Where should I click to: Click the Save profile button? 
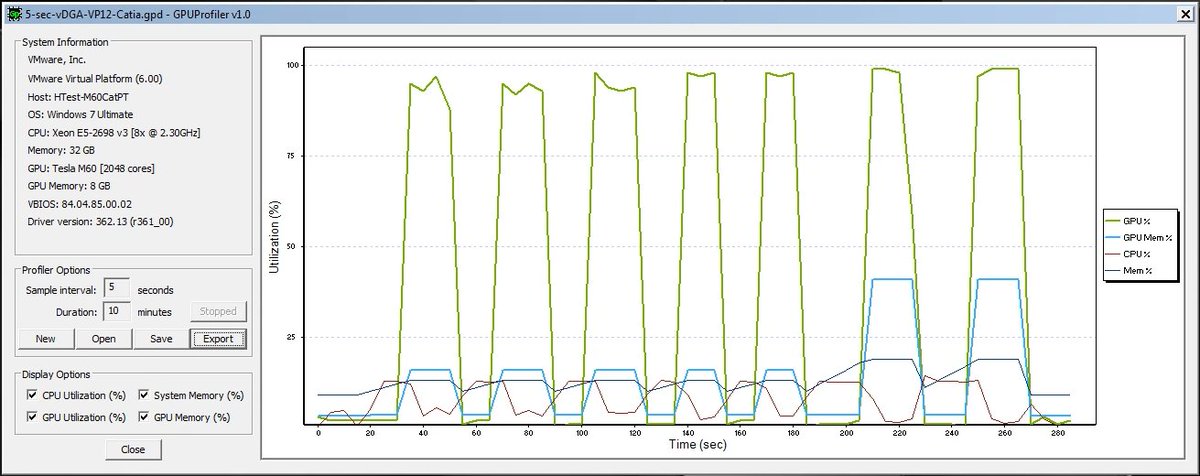(x=161, y=338)
